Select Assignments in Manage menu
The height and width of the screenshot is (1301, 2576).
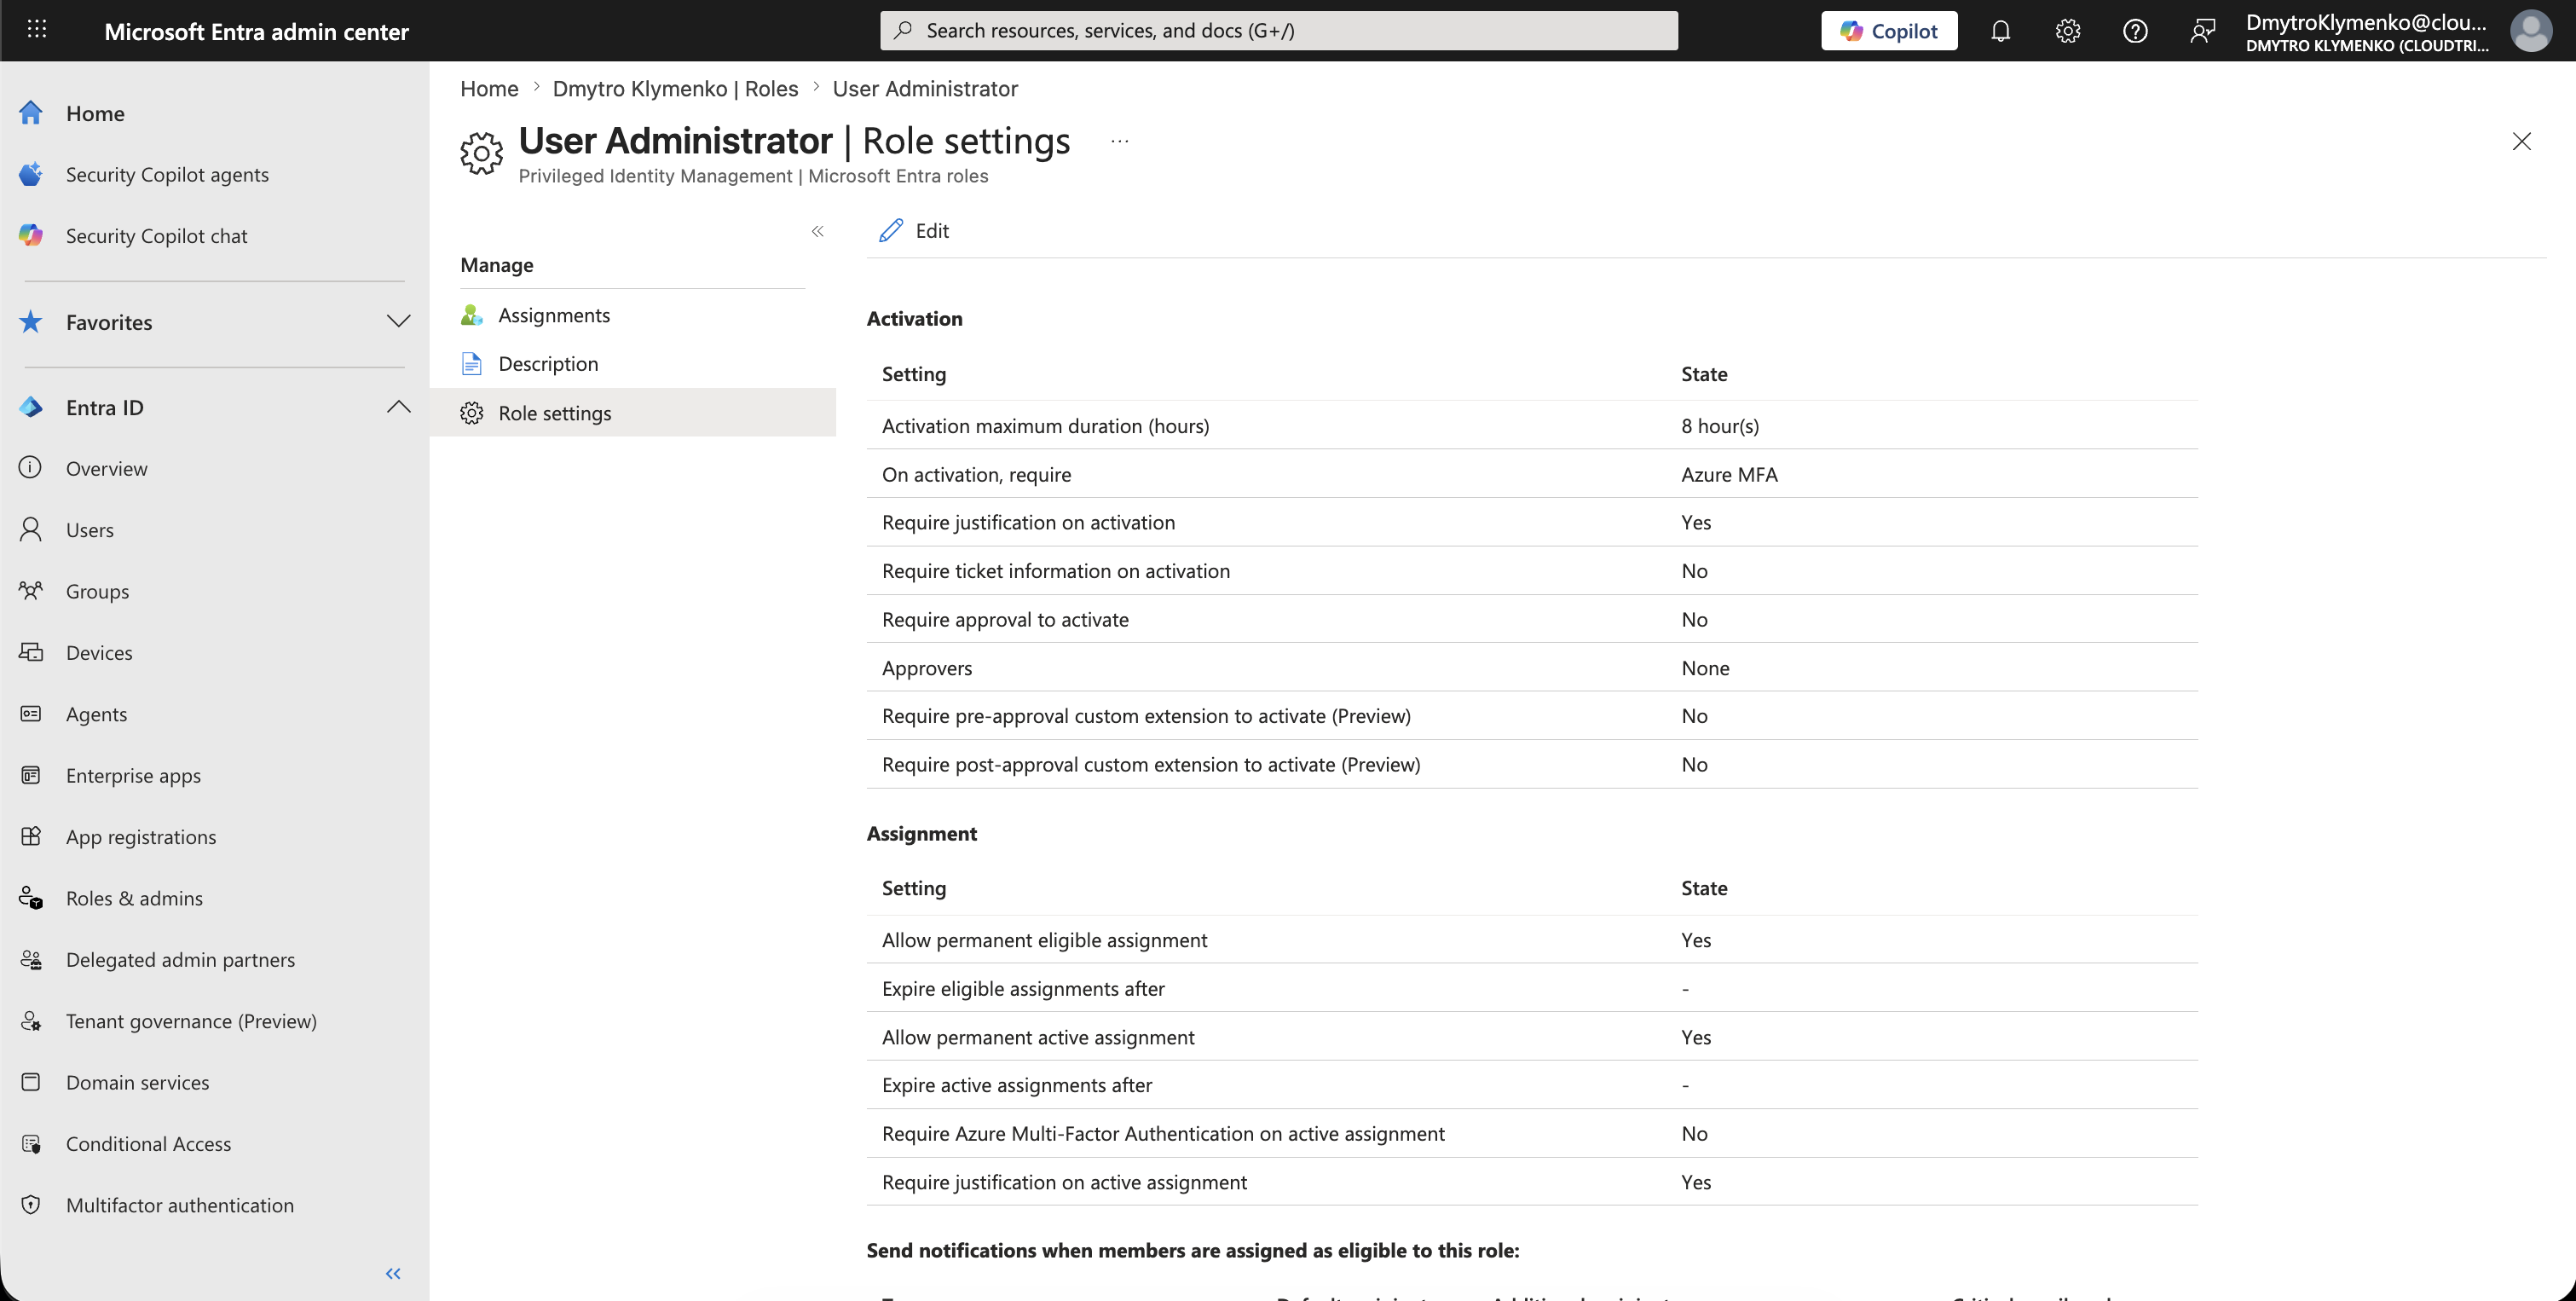click(x=633, y=315)
